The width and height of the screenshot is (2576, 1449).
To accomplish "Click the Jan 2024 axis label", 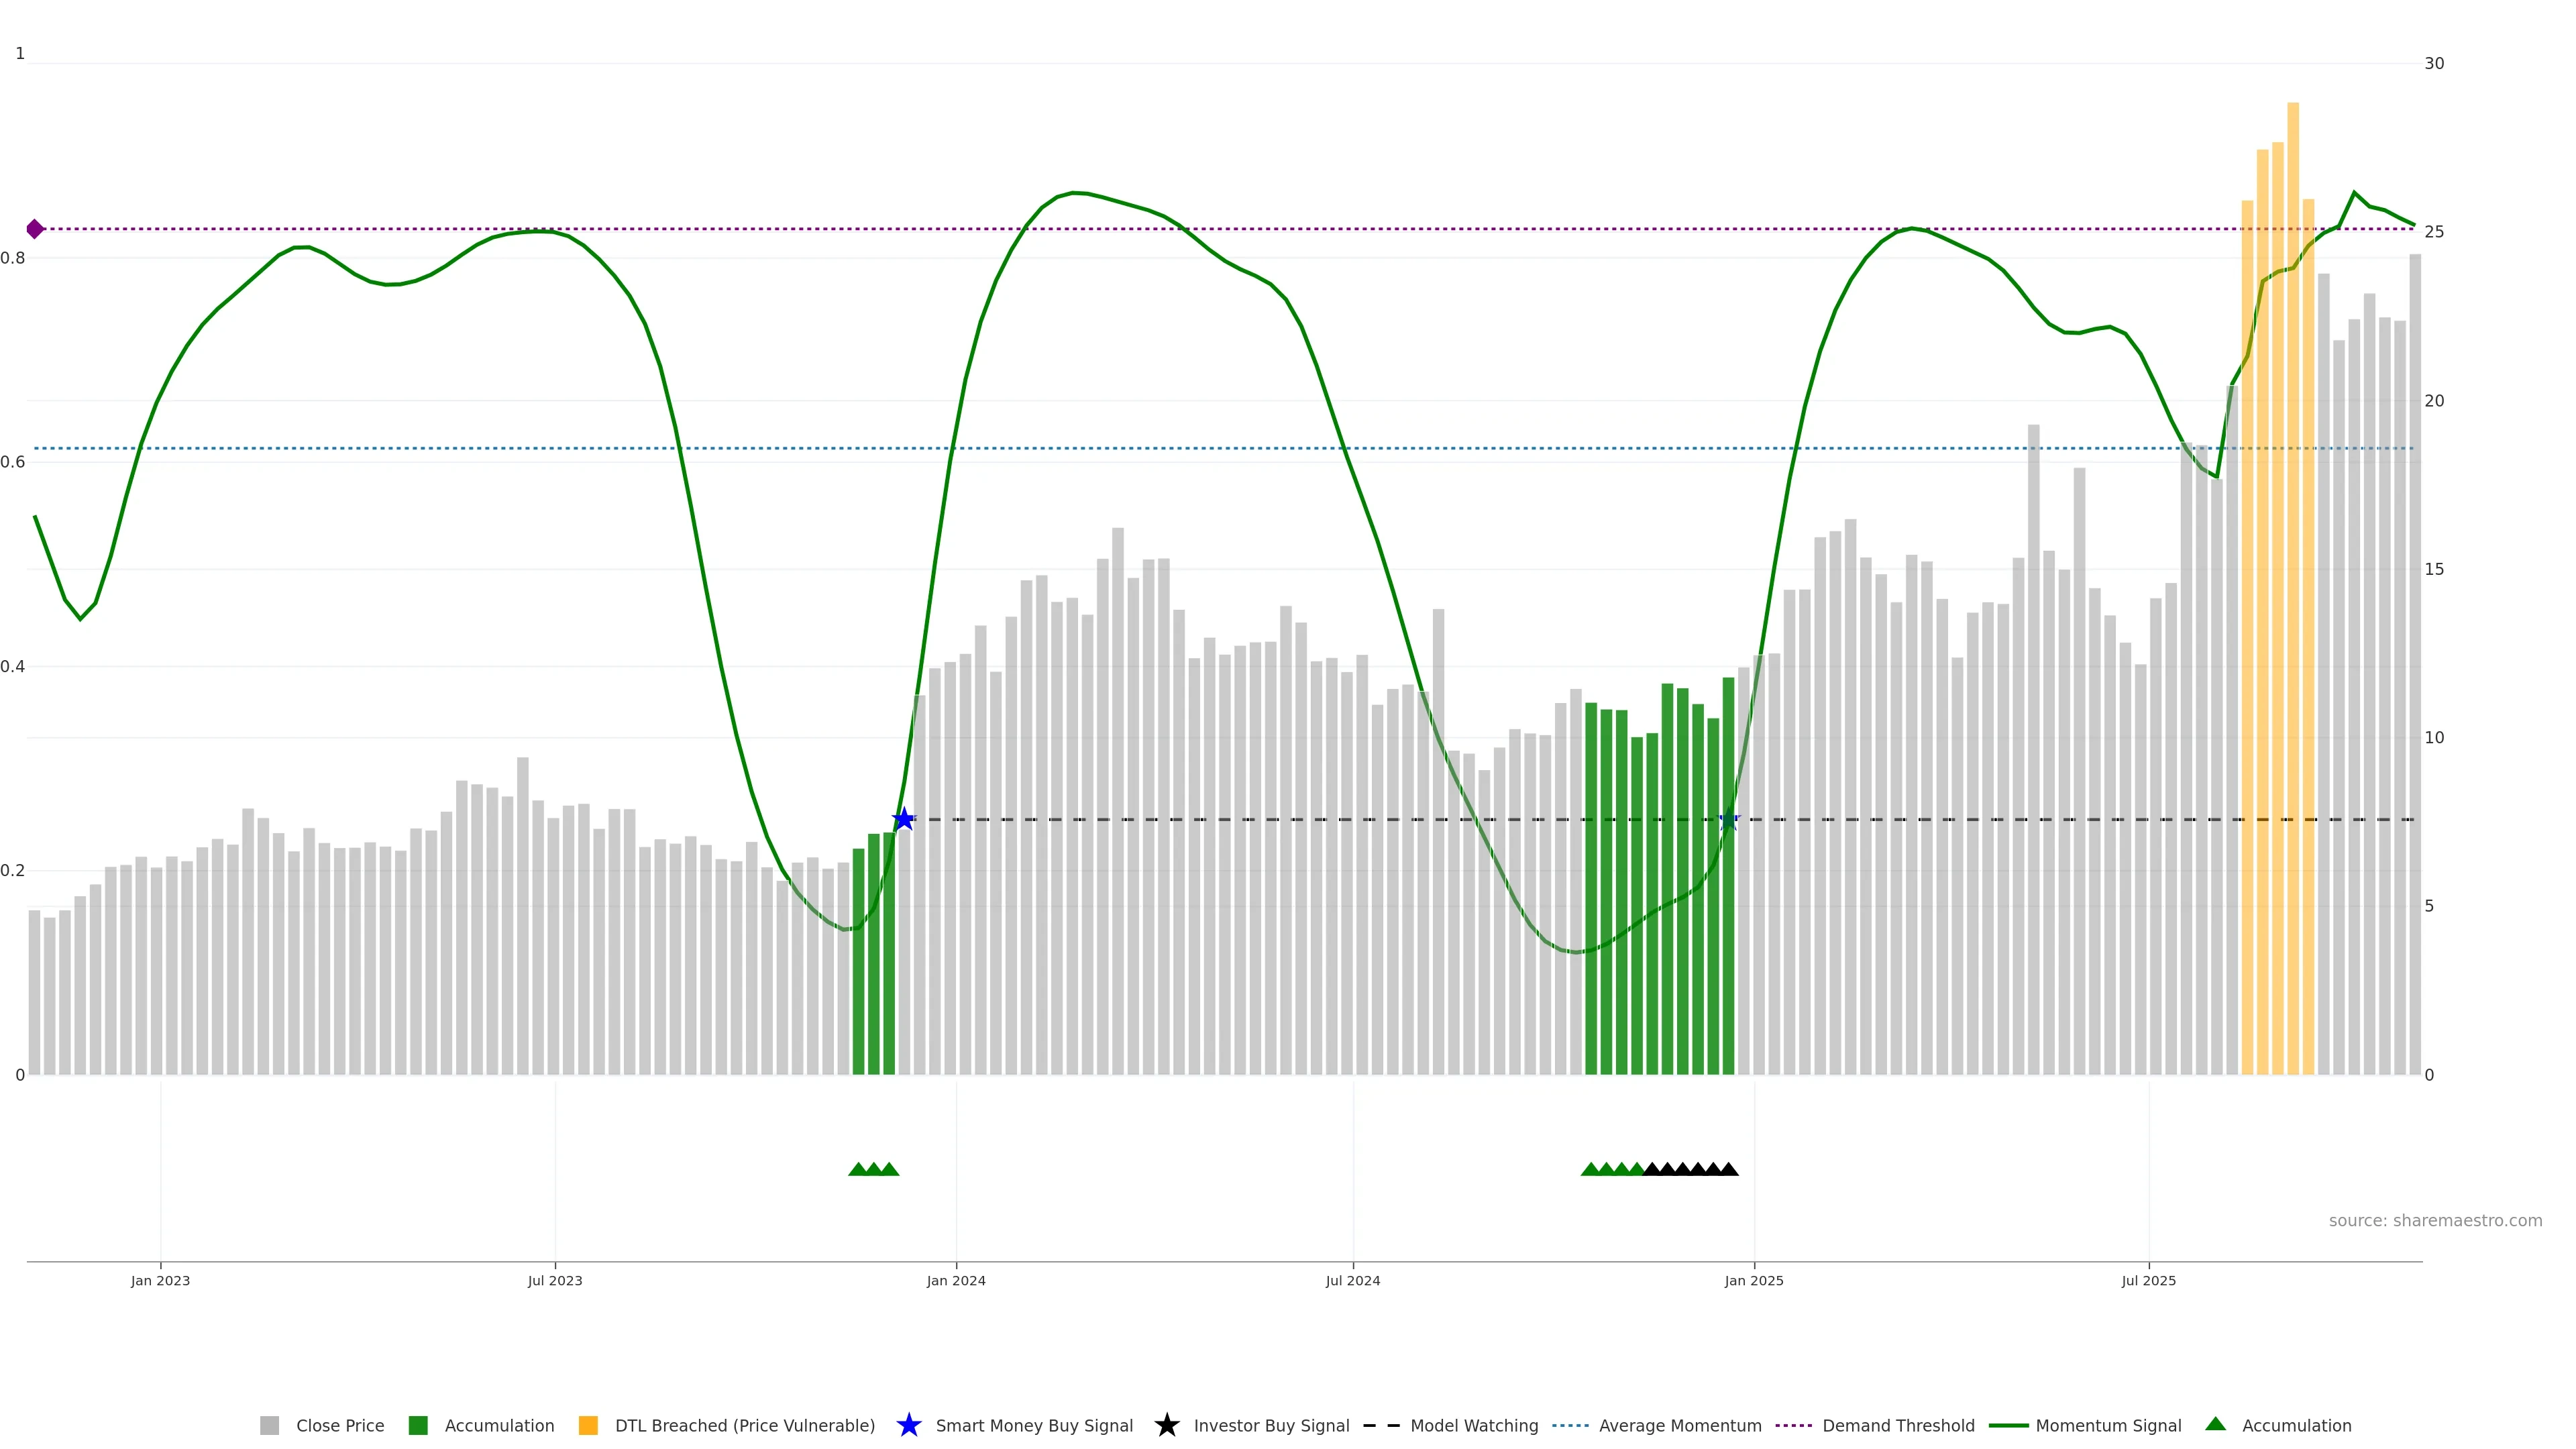I will 956,1281.
